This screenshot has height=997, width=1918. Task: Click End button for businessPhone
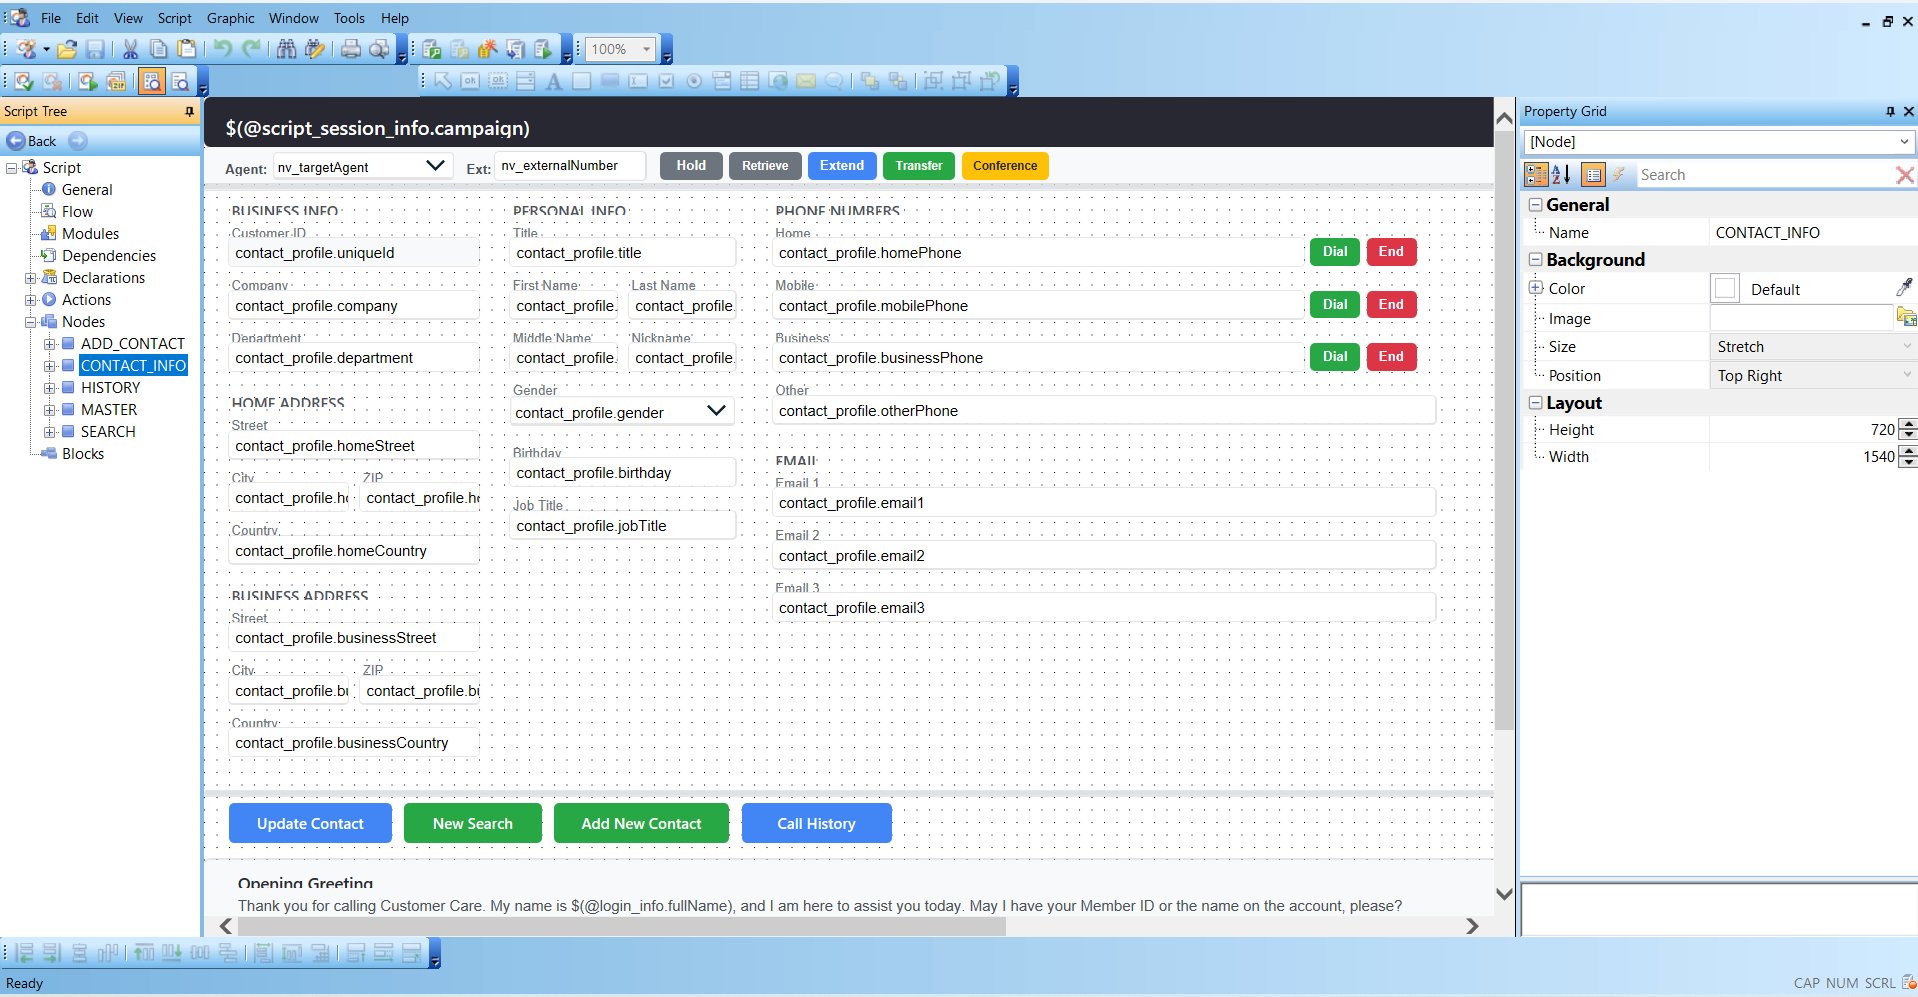click(1391, 357)
